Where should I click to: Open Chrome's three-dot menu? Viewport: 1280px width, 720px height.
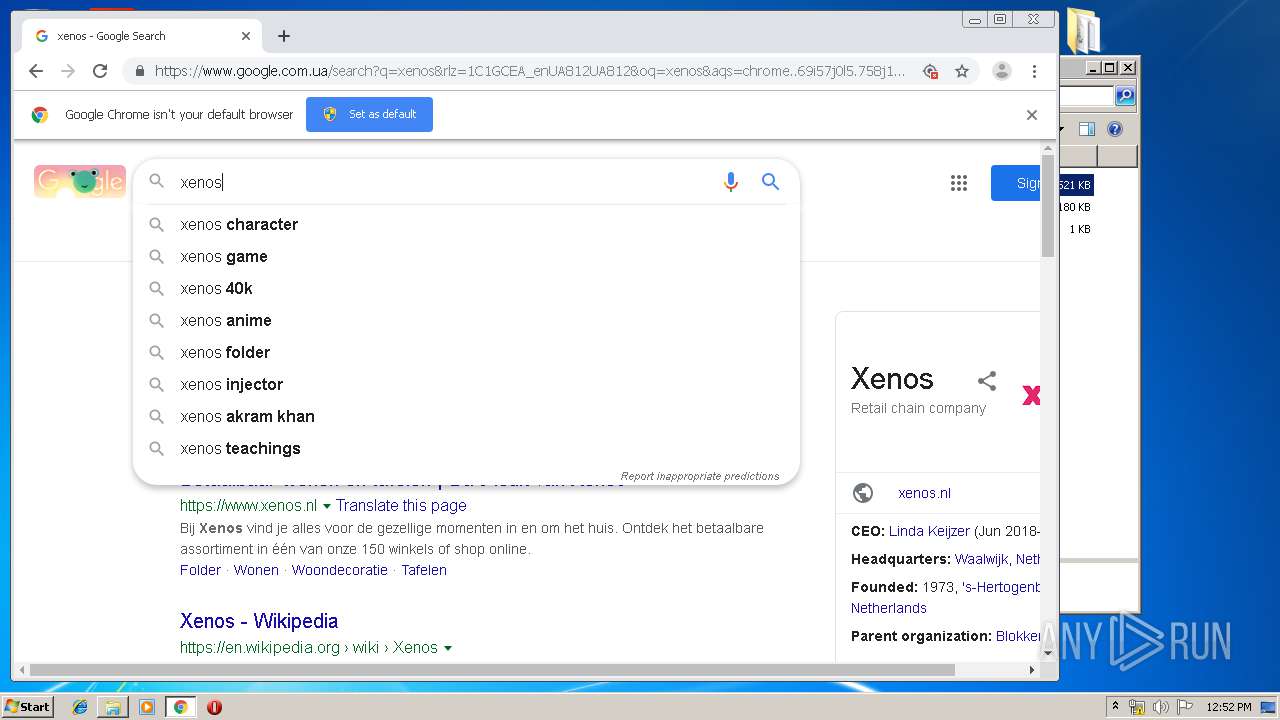pos(1034,71)
